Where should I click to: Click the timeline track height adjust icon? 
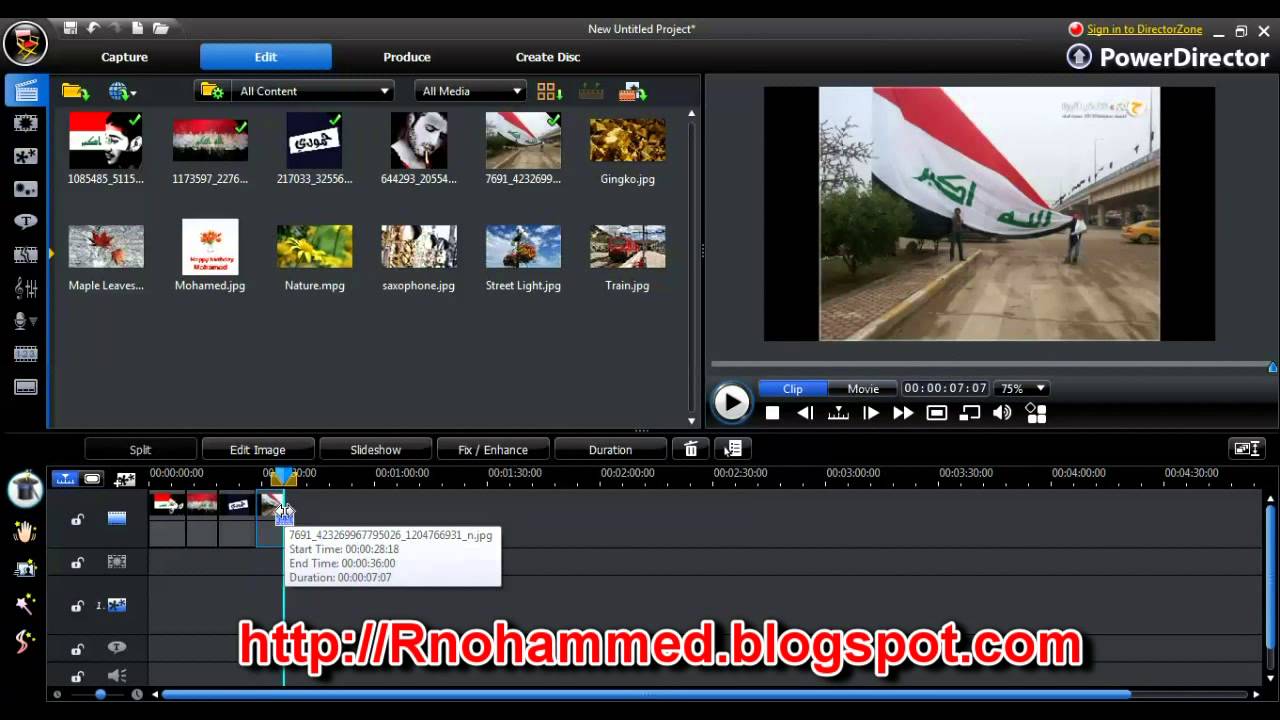tap(1247, 449)
